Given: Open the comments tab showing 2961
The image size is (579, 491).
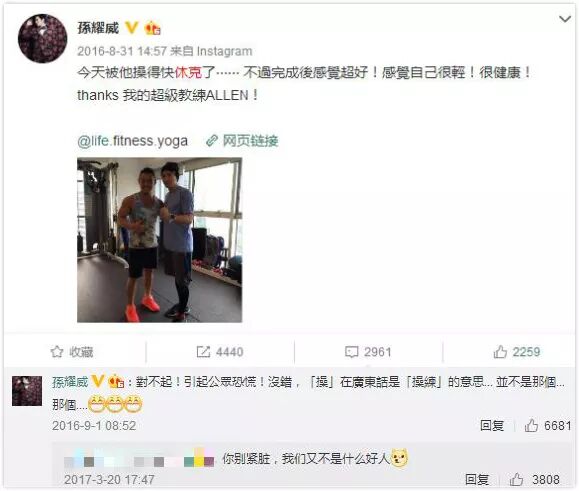Looking at the screenshot, I should [368, 352].
